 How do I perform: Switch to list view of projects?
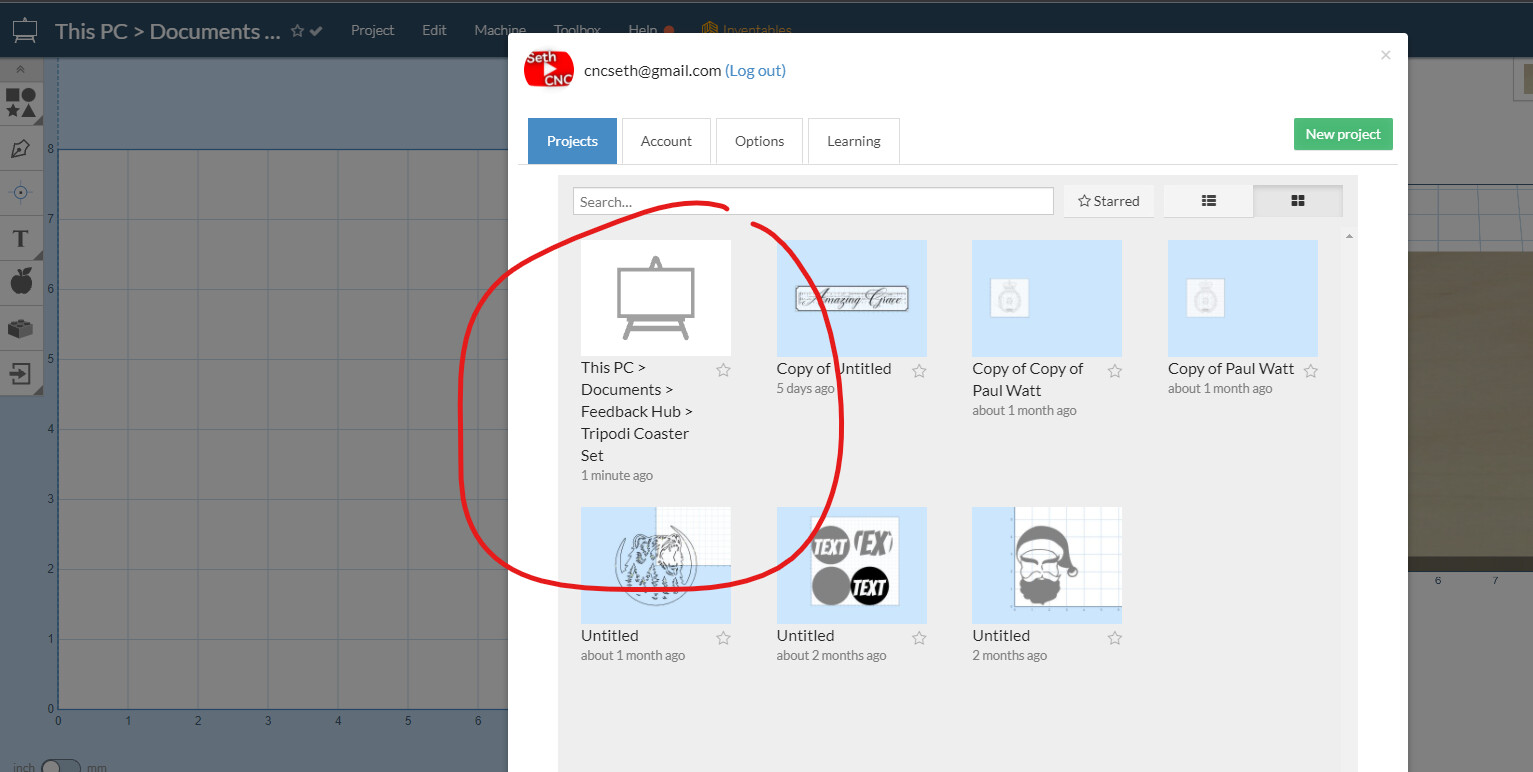(1208, 201)
